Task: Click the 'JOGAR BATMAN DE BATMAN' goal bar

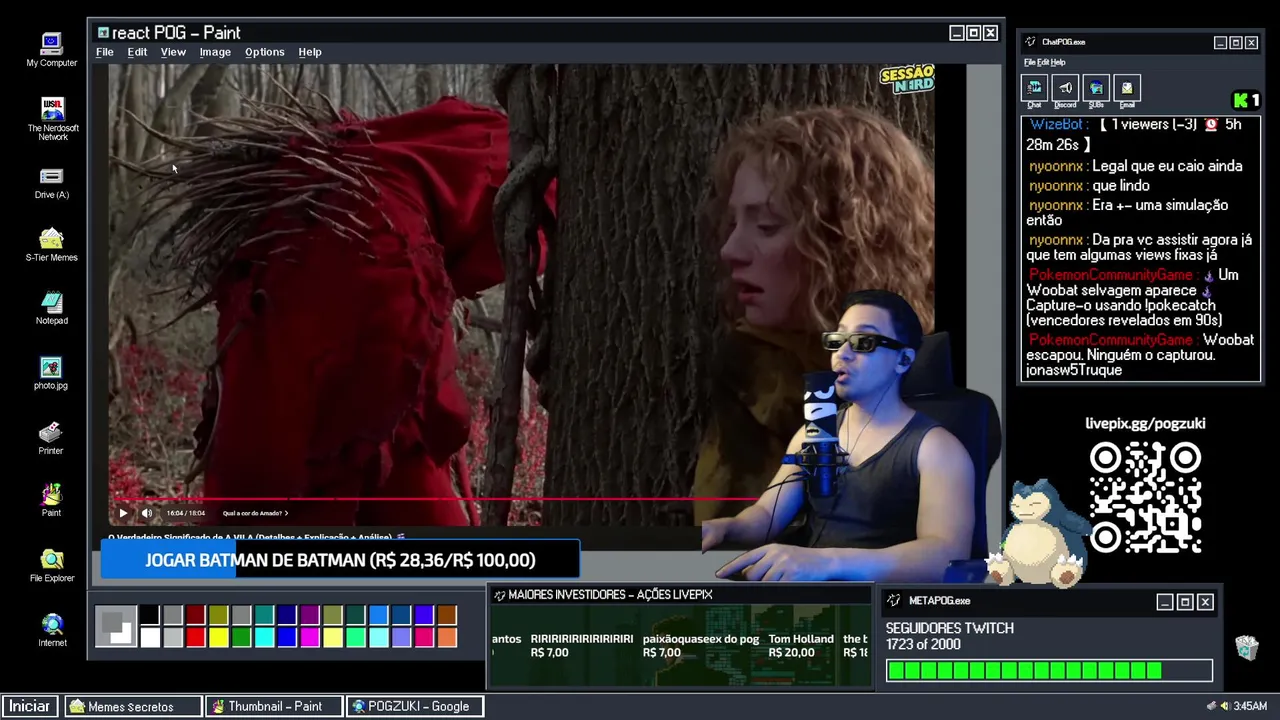Action: (x=340, y=560)
